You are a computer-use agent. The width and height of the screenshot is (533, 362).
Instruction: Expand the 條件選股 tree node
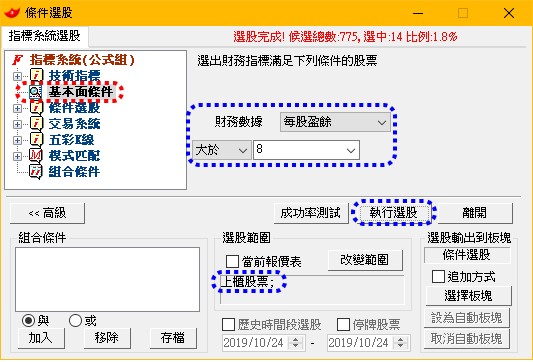pyautogui.click(x=17, y=108)
